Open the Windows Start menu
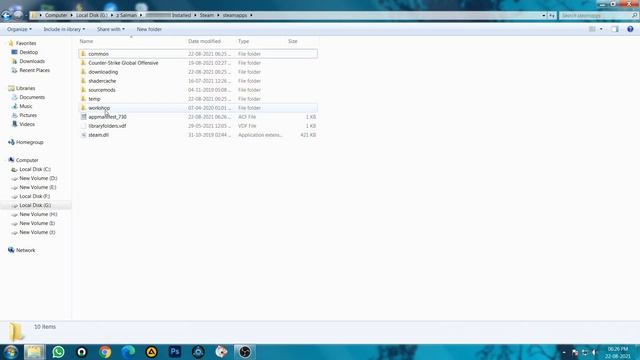The height and width of the screenshot is (360, 640). coord(10,352)
